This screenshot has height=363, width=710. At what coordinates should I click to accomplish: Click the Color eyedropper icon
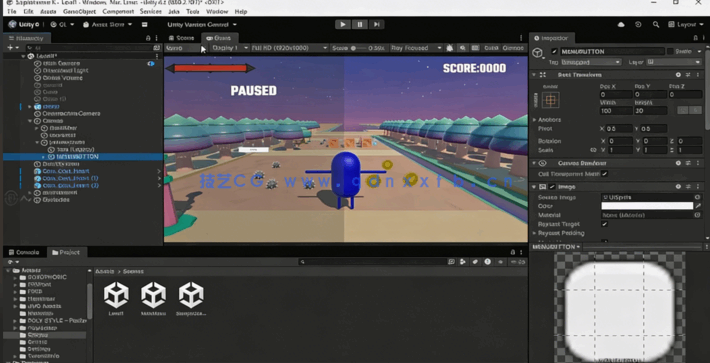(698, 206)
